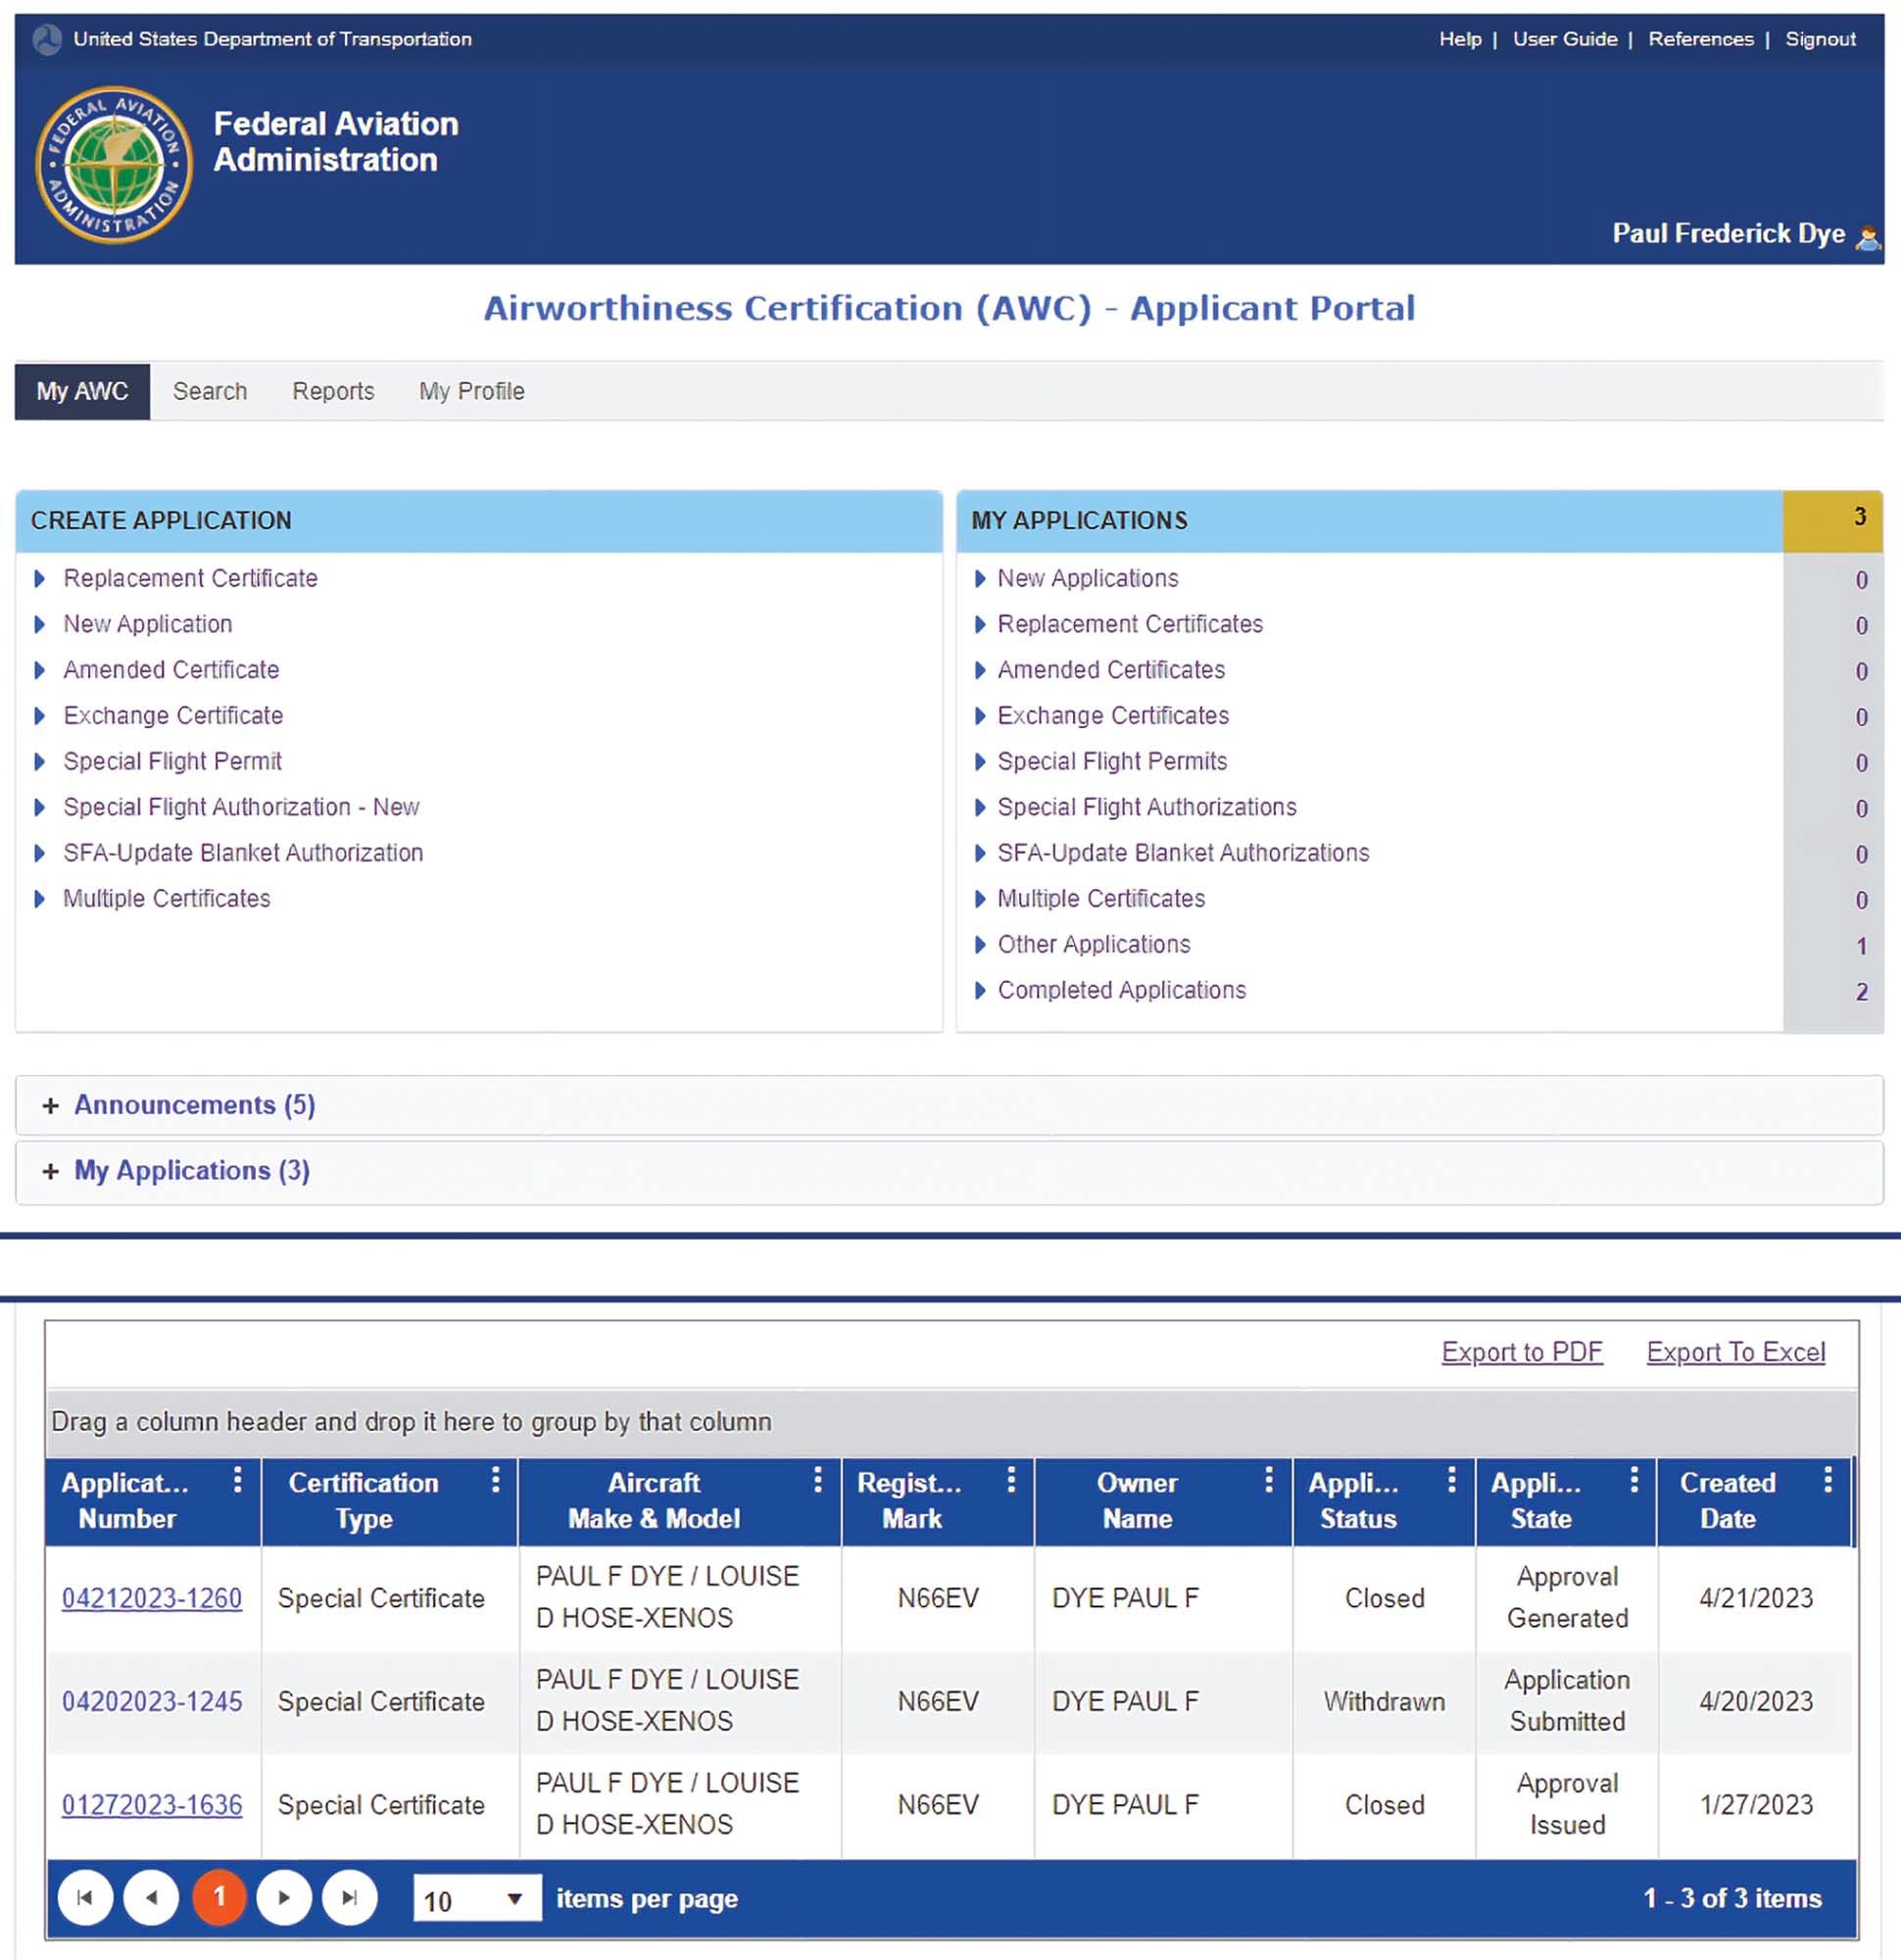Open the My Profile tab

(x=472, y=391)
